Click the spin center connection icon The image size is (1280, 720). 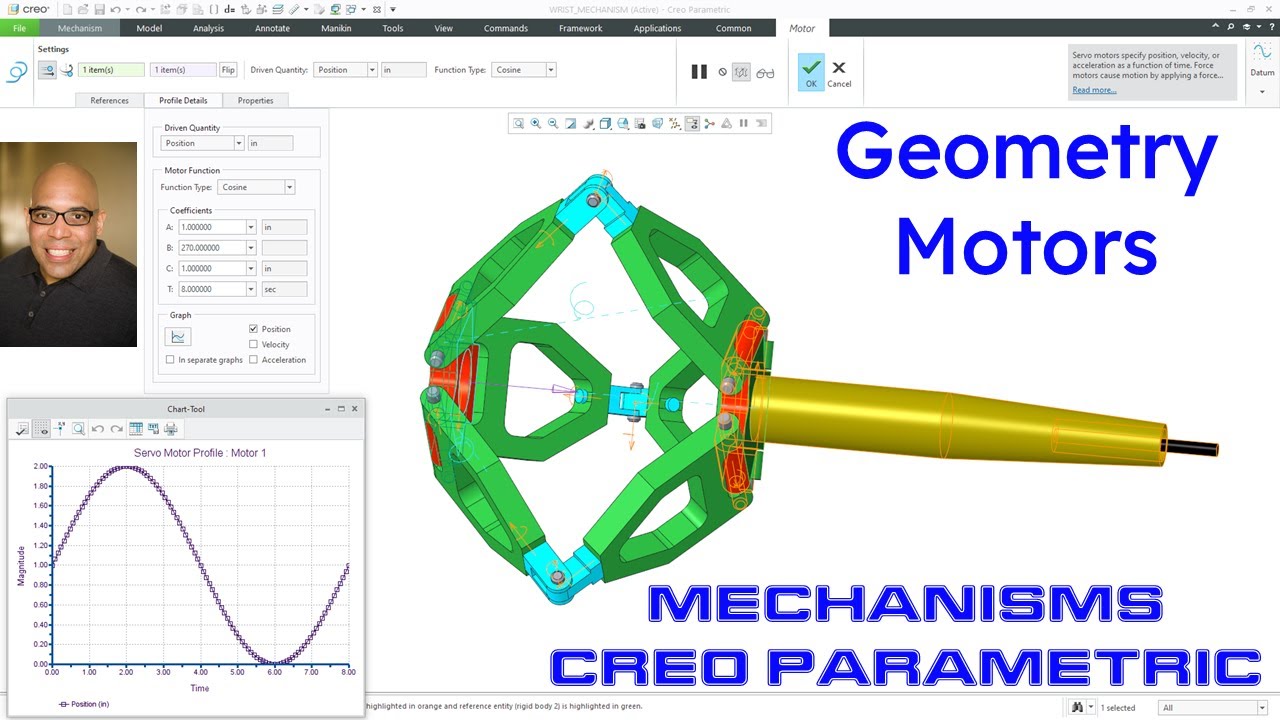tap(710, 124)
